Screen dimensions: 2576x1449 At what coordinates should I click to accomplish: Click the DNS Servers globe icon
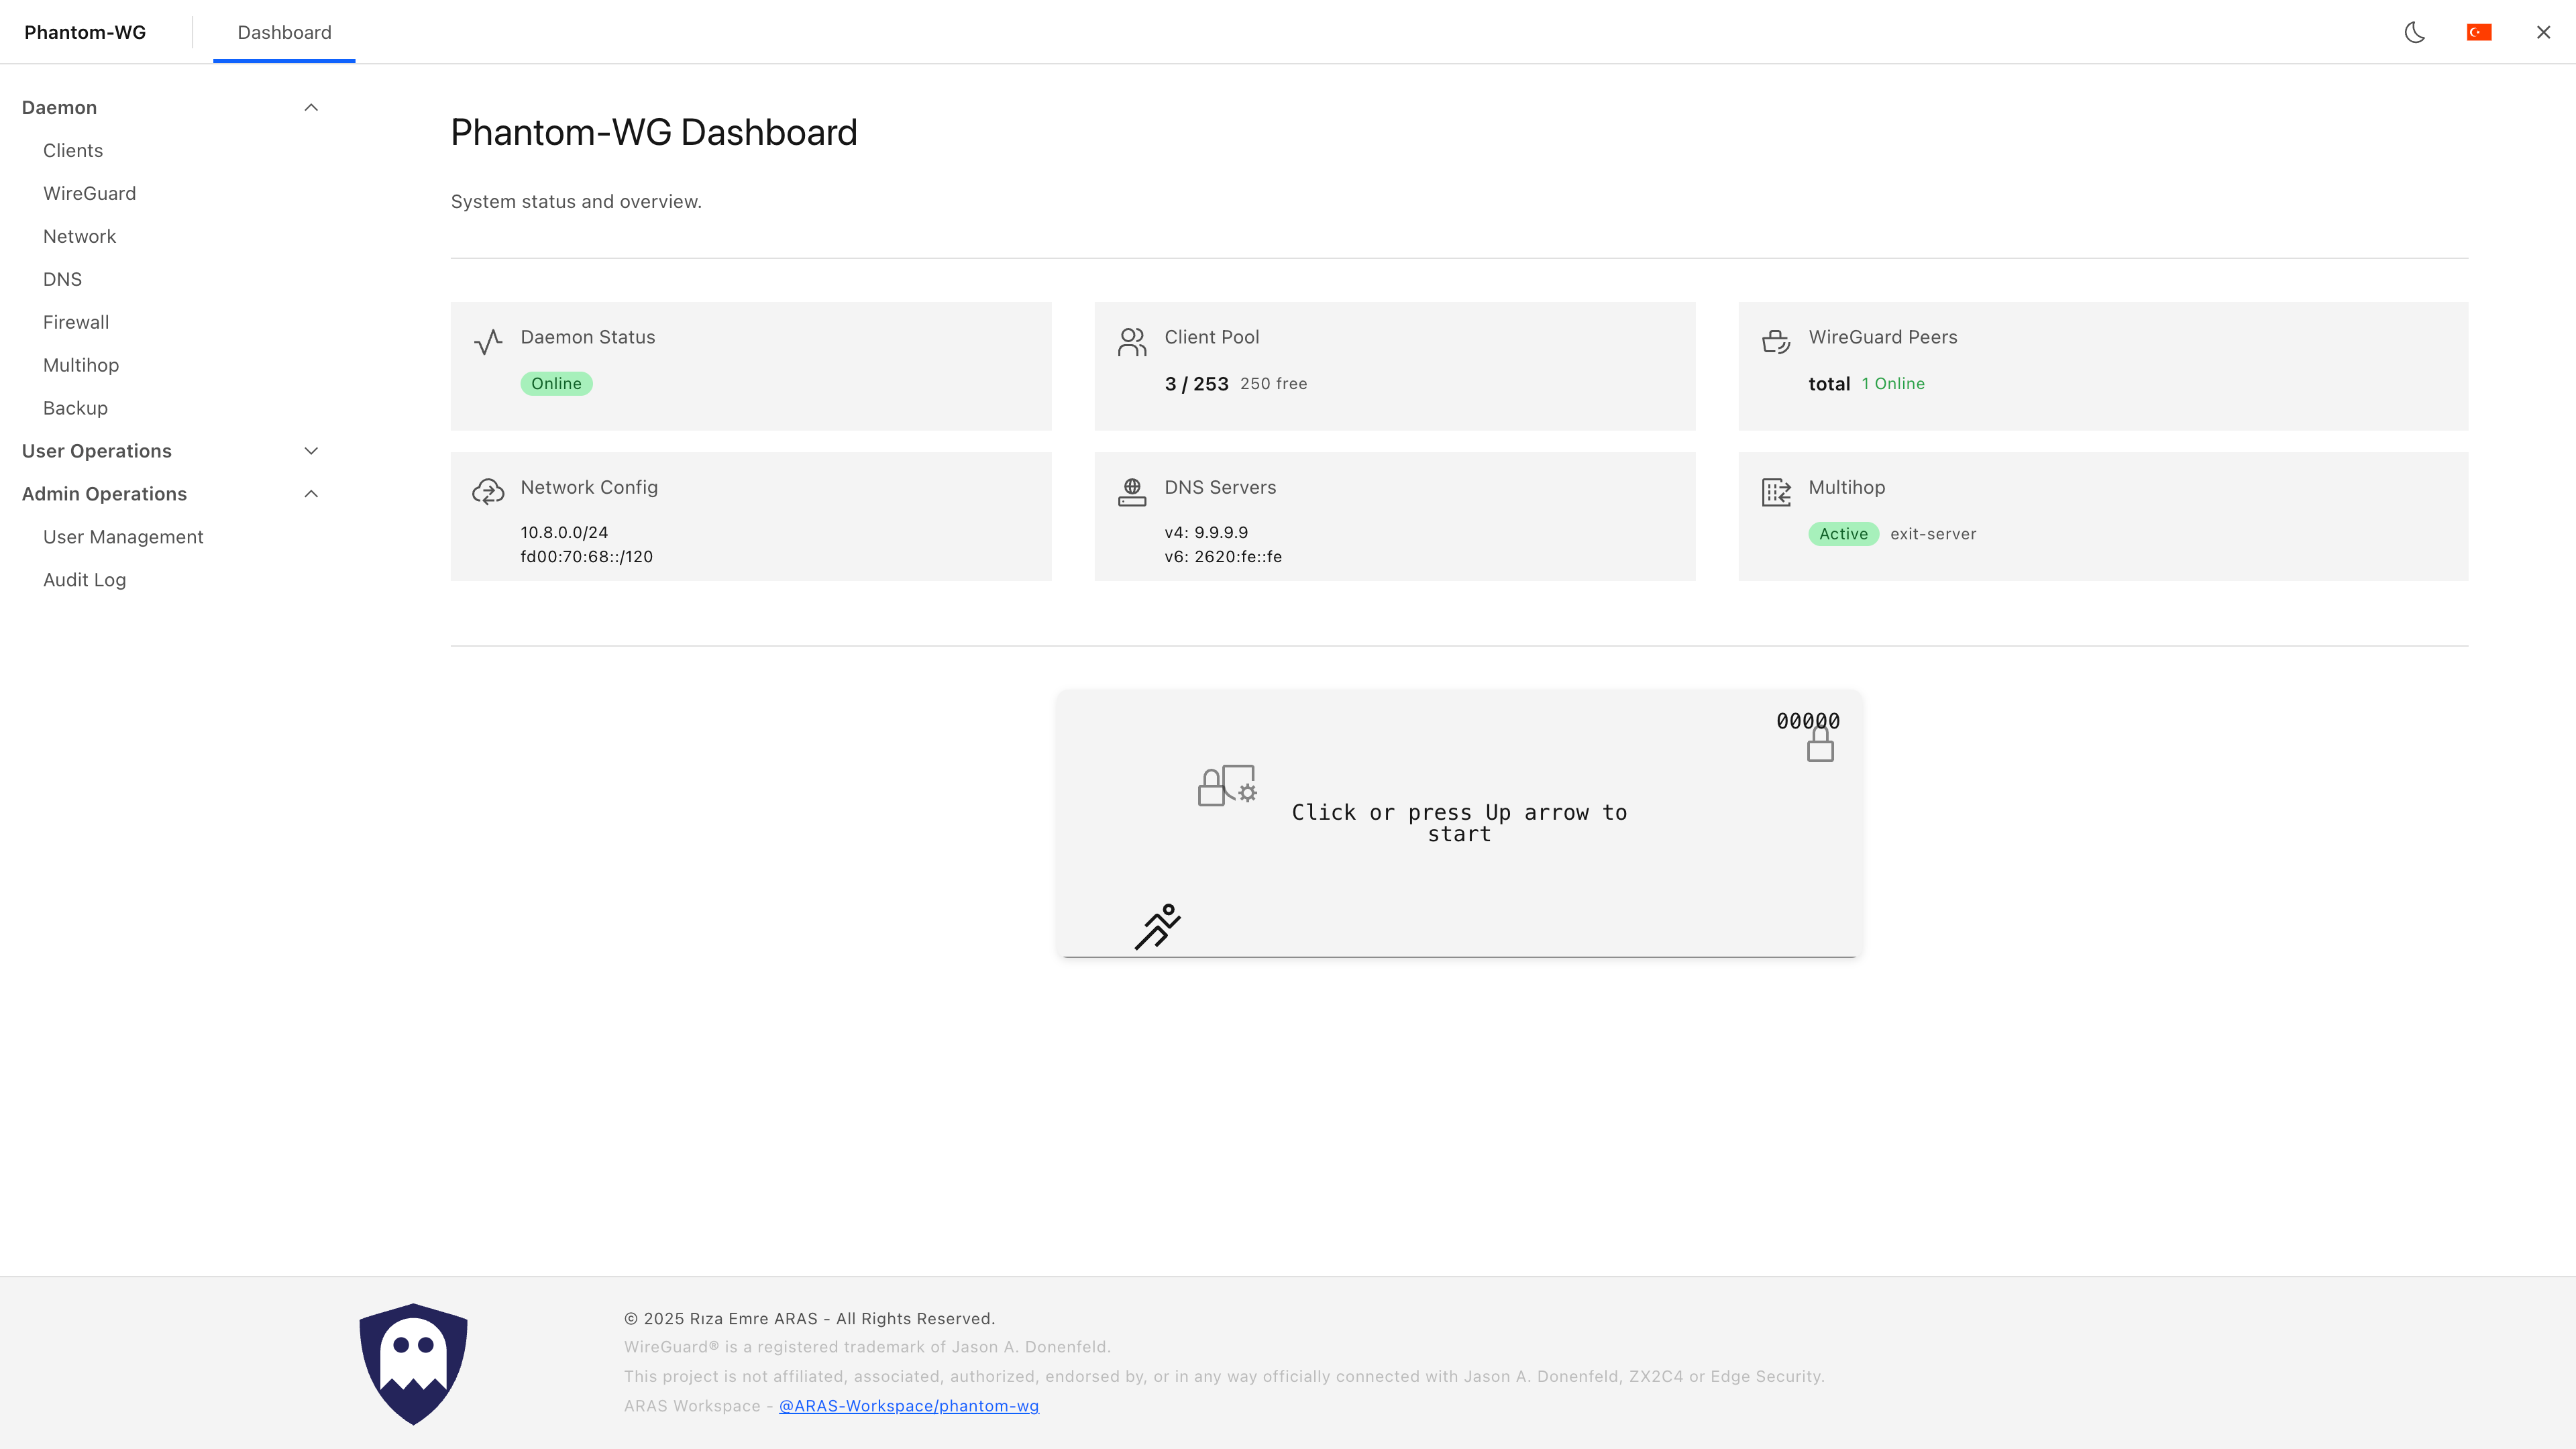coord(1132,492)
